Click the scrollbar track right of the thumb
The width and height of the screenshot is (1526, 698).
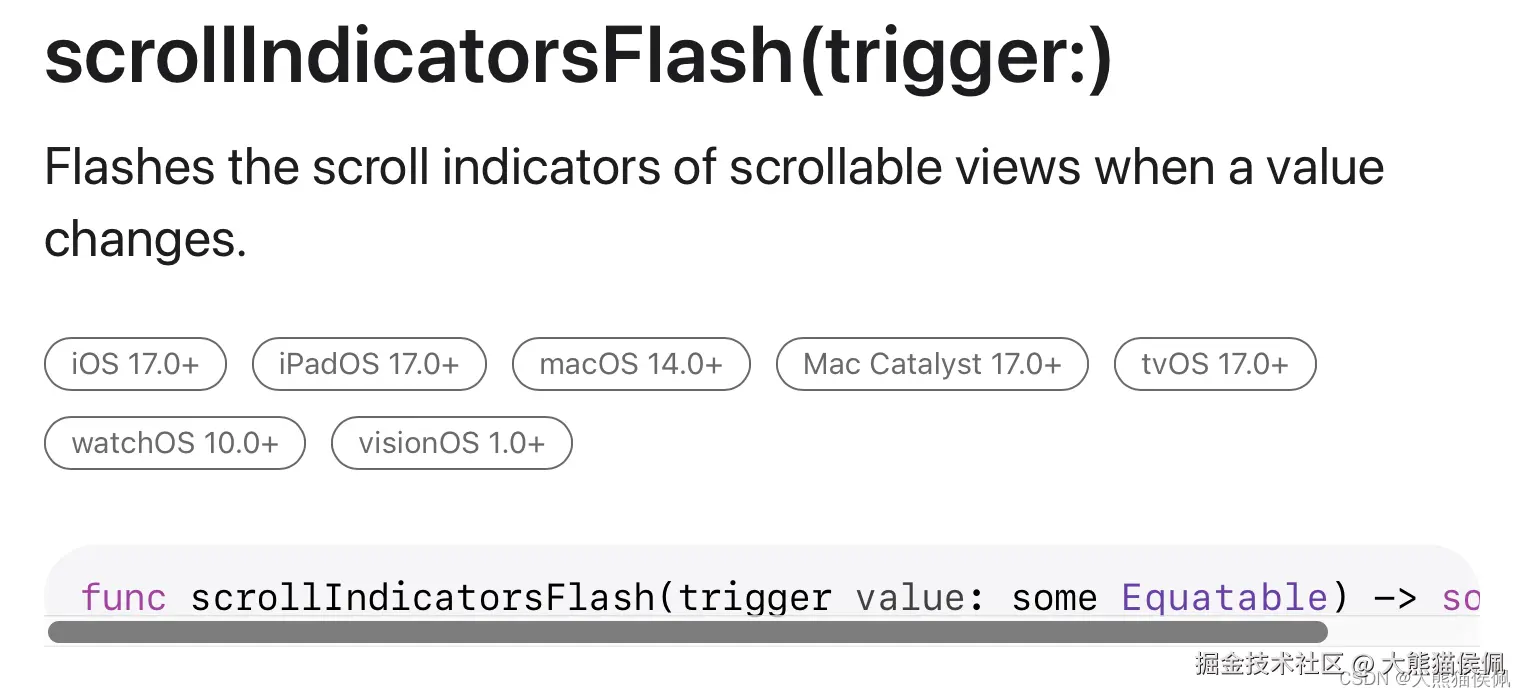pos(1402,632)
